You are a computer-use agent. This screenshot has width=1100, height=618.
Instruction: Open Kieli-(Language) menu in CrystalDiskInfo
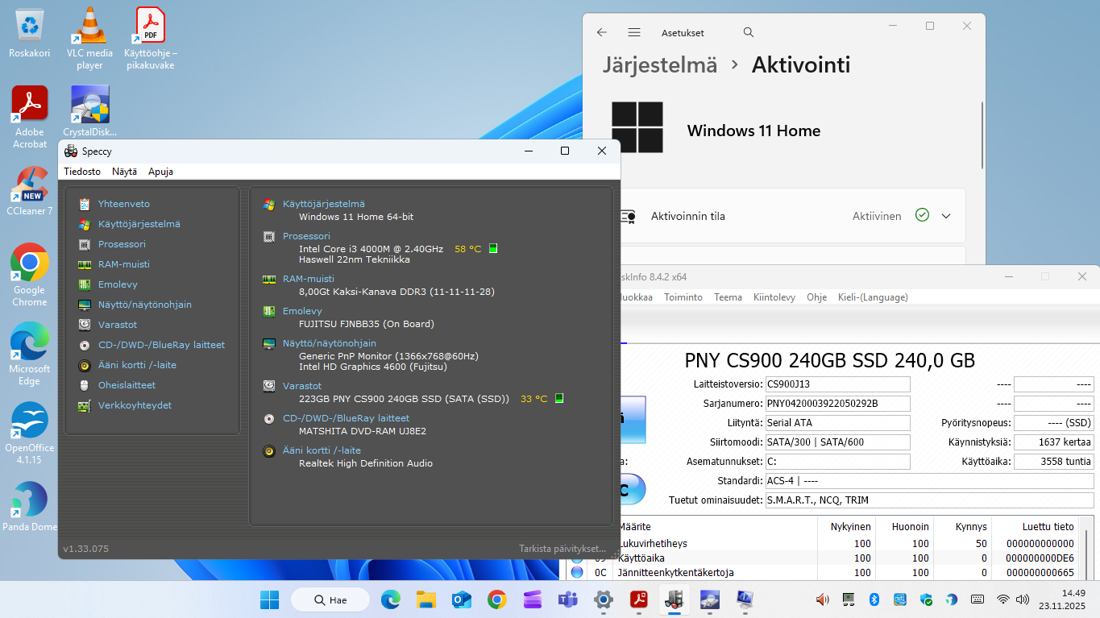tap(872, 297)
